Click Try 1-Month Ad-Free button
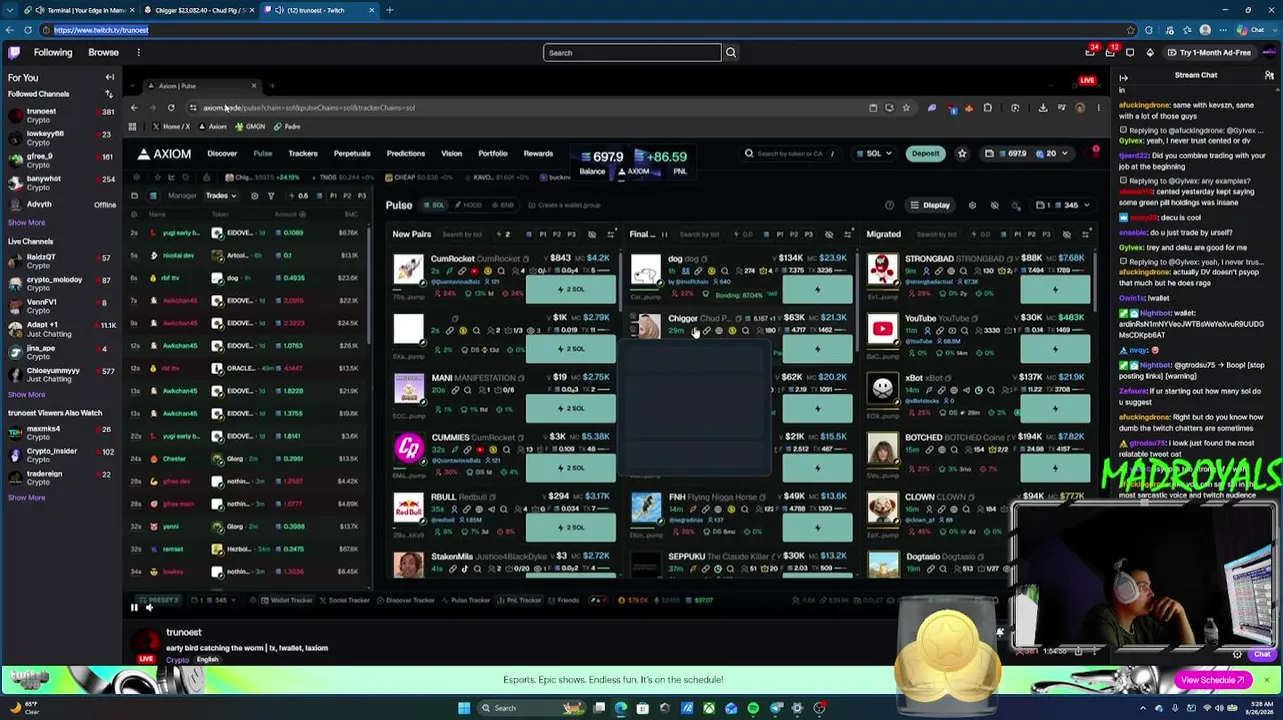Screen dimensions: 1283x720 1208,52
